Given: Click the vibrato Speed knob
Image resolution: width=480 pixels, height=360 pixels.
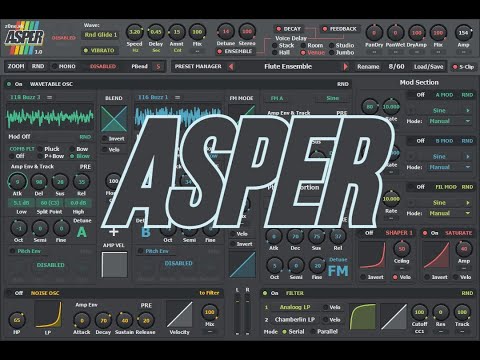Looking at the screenshot, I should click(x=135, y=32).
